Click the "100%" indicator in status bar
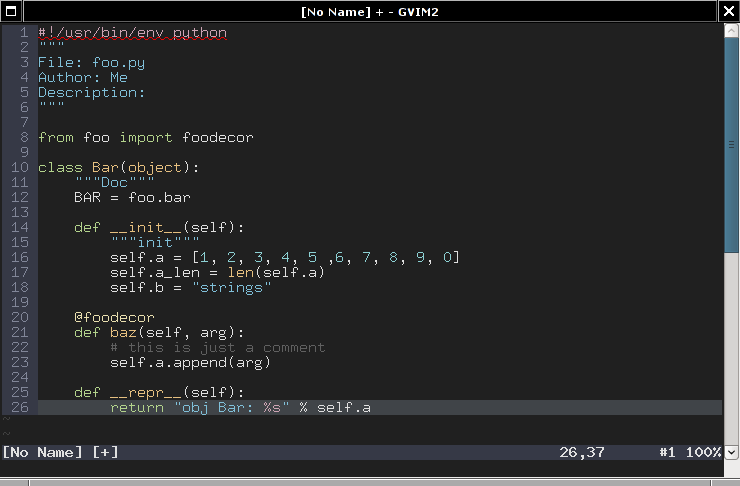 [703, 452]
